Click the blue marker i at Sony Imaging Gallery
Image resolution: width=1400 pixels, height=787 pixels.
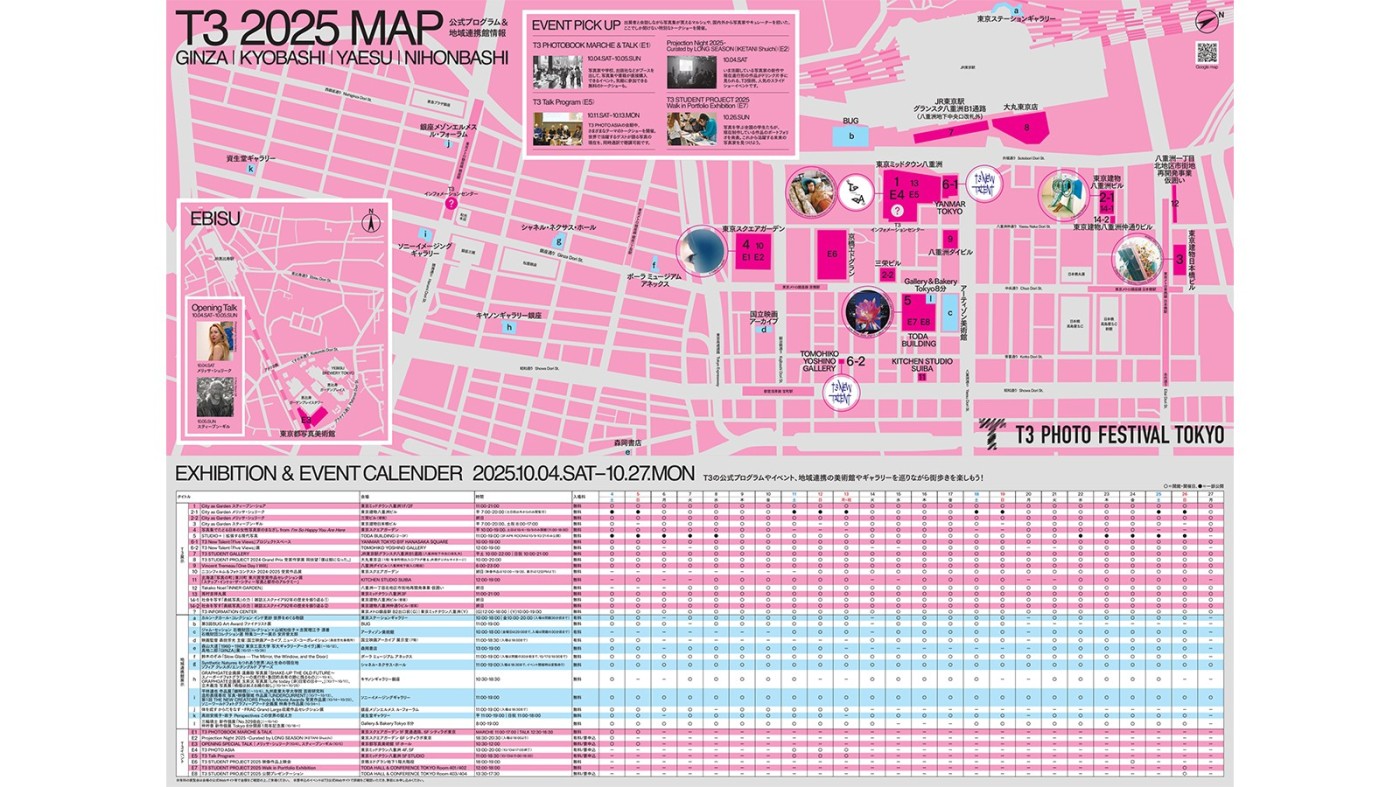(425, 233)
